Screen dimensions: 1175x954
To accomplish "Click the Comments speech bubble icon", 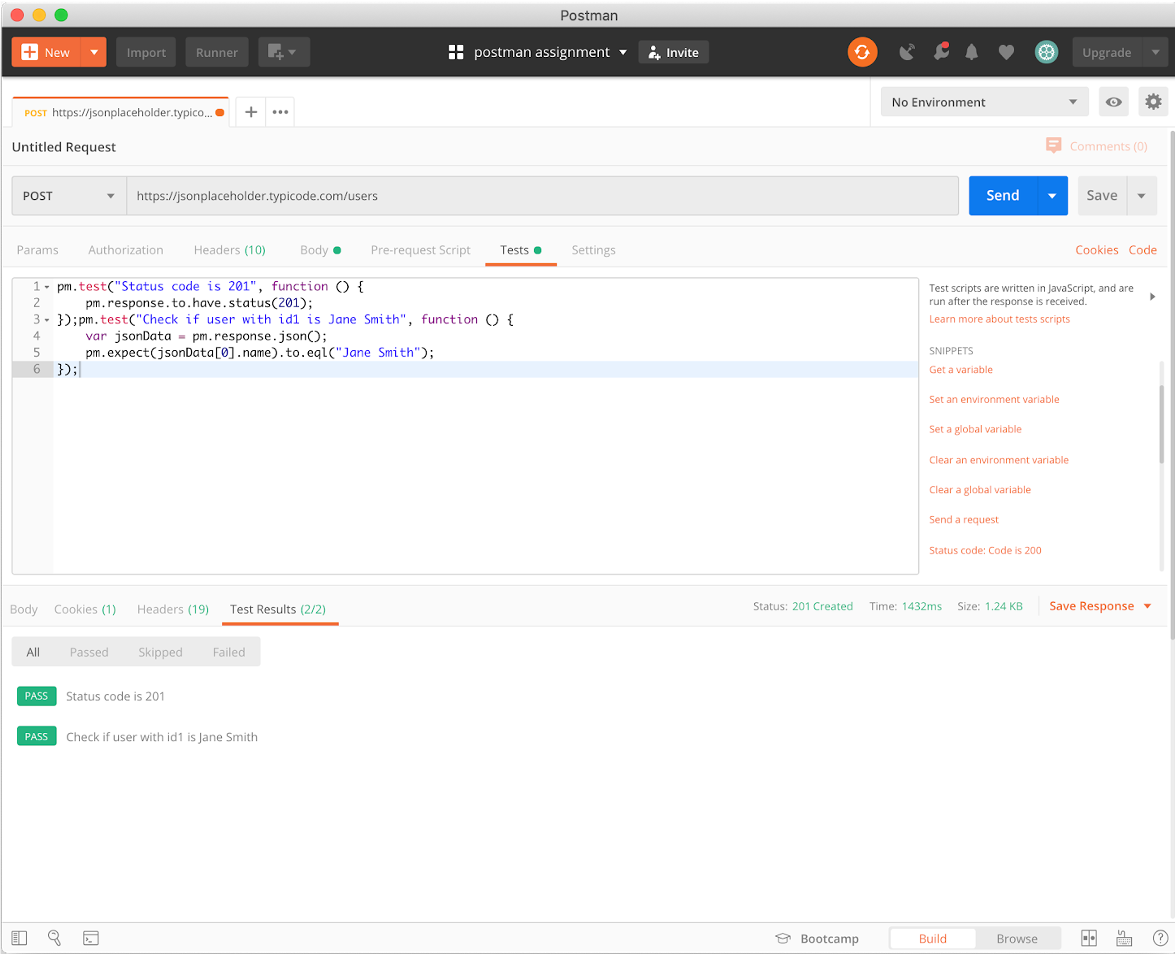I will click(1054, 145).
